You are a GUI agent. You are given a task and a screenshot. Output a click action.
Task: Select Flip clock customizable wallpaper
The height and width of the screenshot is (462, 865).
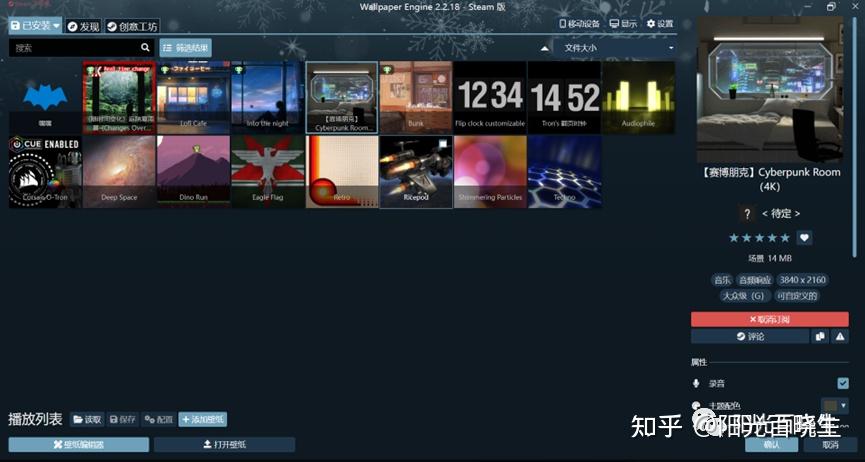[490, 97]
